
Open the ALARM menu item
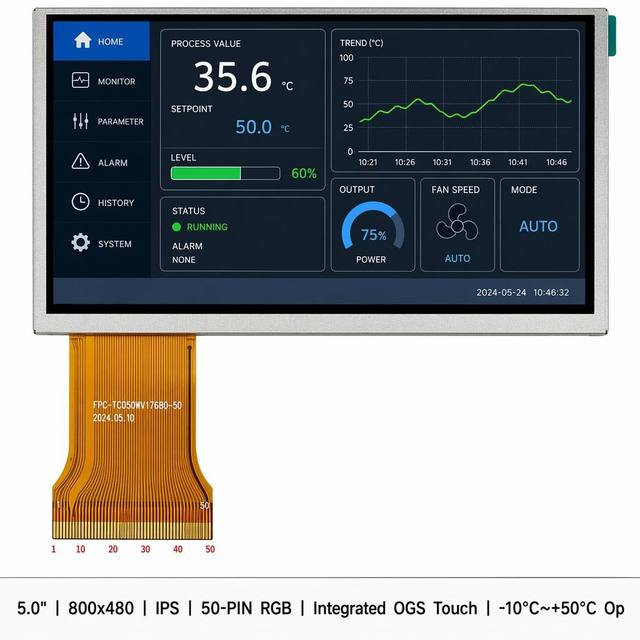(x=101, y=162)
